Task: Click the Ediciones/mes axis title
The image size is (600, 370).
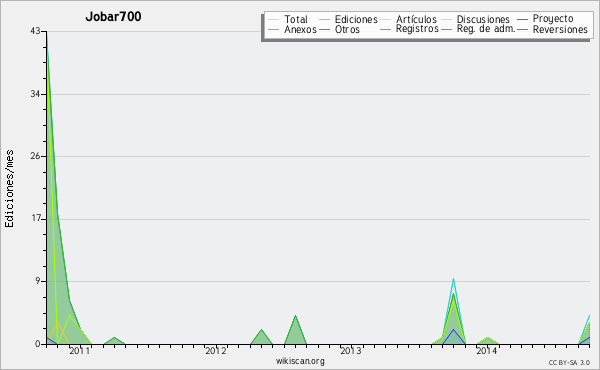Action: [x=9, y=189]
